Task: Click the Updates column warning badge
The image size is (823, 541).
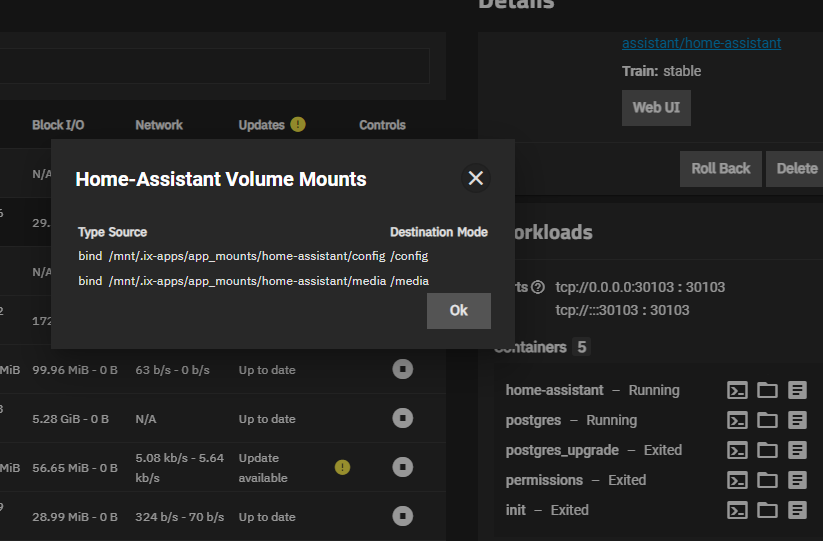Action: tap(298, 124)
